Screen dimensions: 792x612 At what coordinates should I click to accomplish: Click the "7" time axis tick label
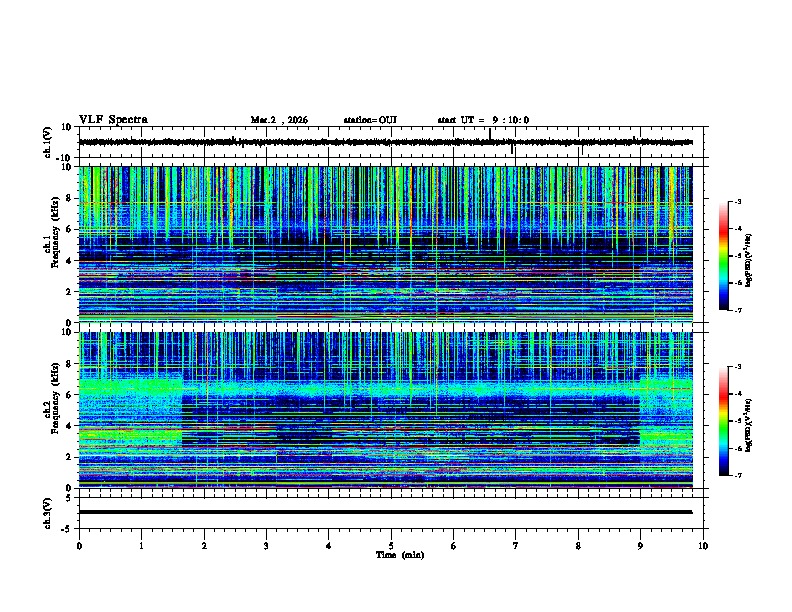tap(516, 546)
